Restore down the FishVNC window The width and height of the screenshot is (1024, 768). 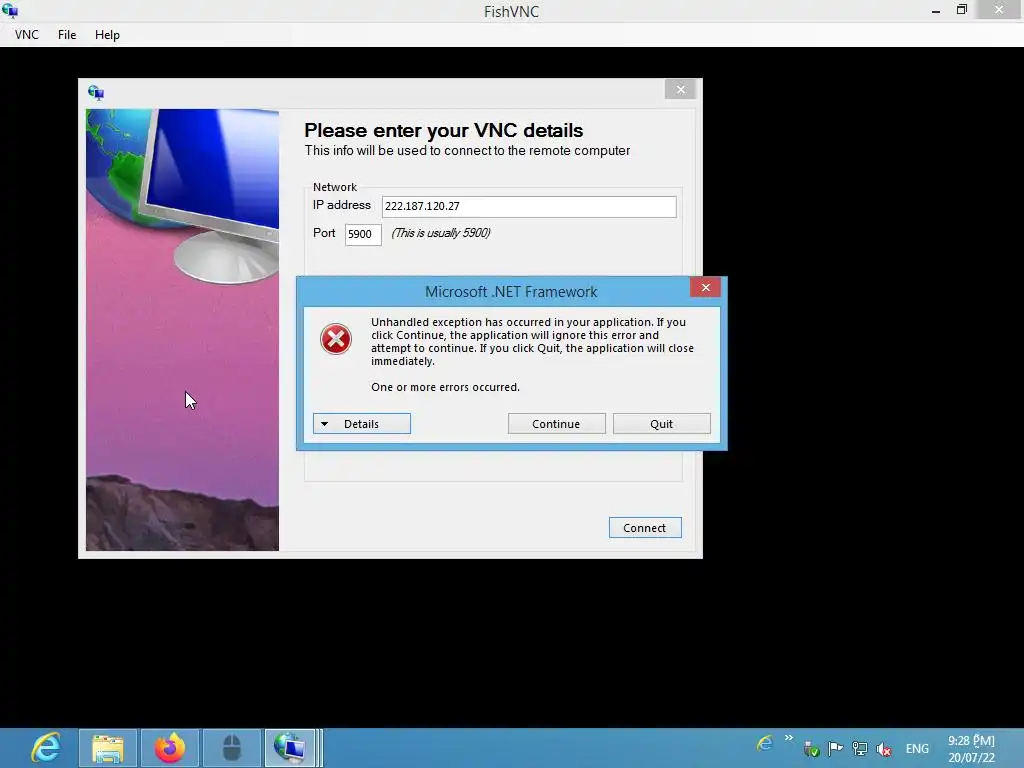[x=962, y=10]
